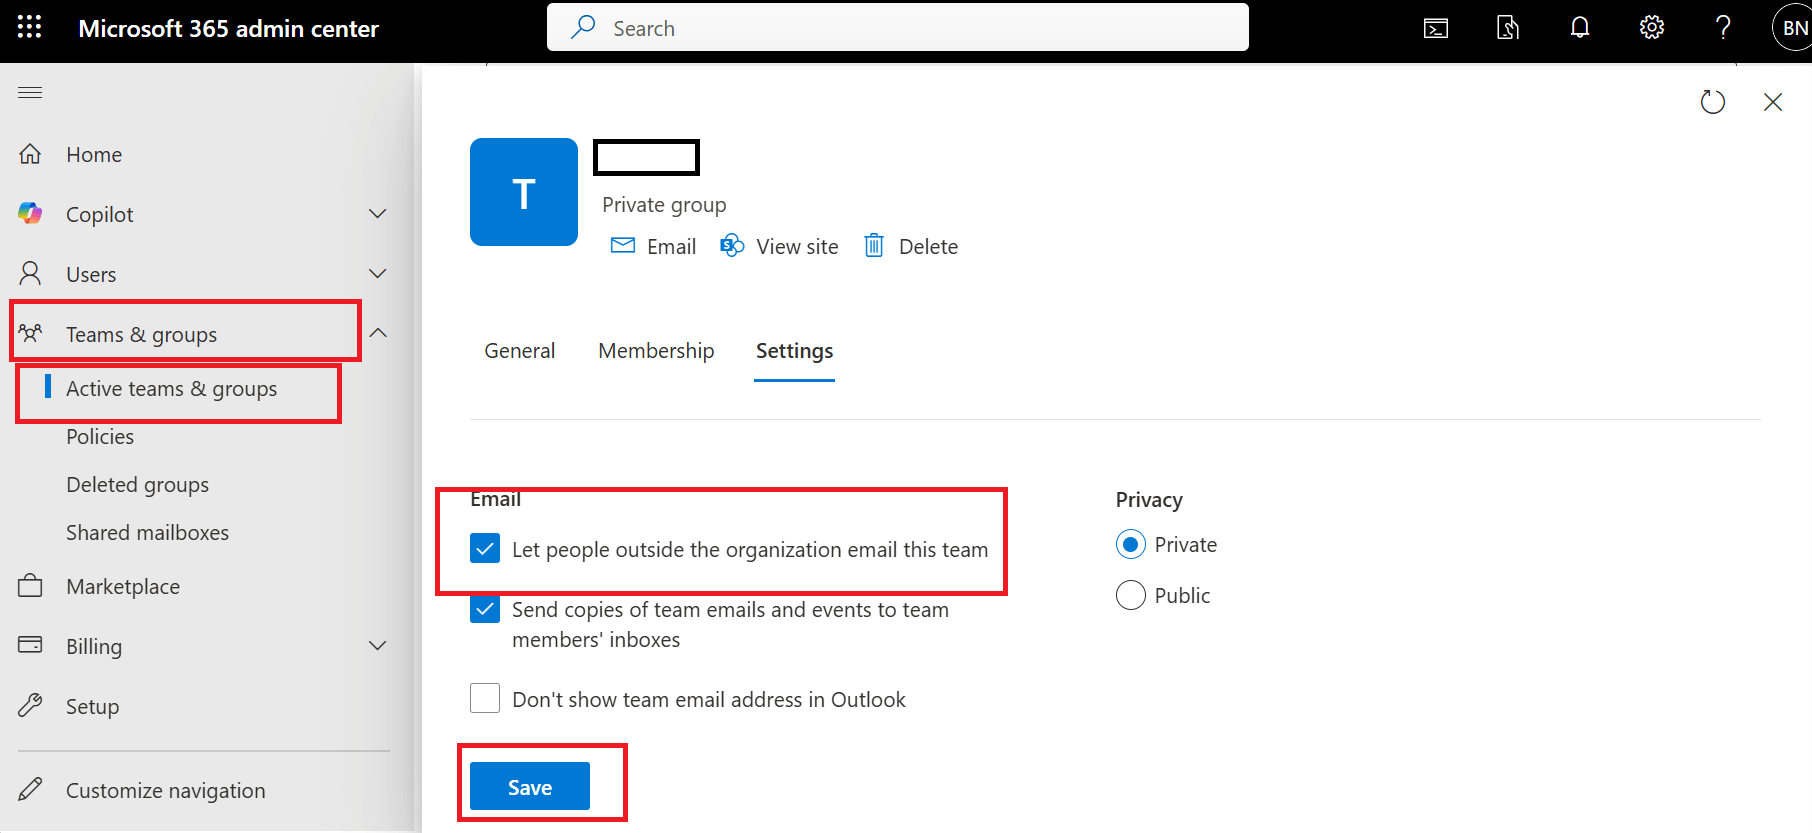The image size is (1812, 833).
Task: Expand the Billing menu chevron
Action: click(x=378, y=646)
